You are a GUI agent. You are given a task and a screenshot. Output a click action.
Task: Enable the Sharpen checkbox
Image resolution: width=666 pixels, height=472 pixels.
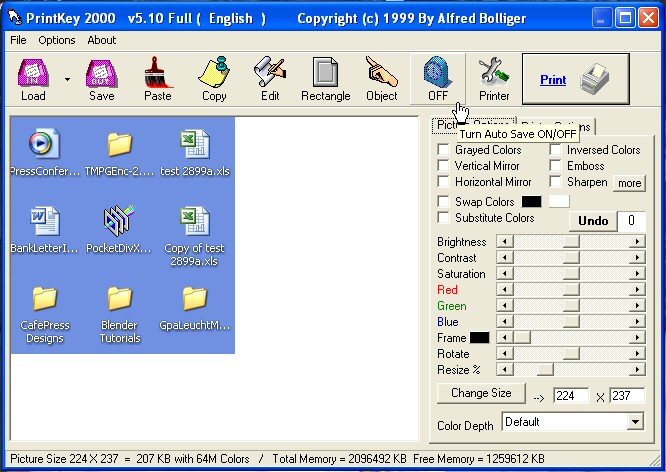556,181
